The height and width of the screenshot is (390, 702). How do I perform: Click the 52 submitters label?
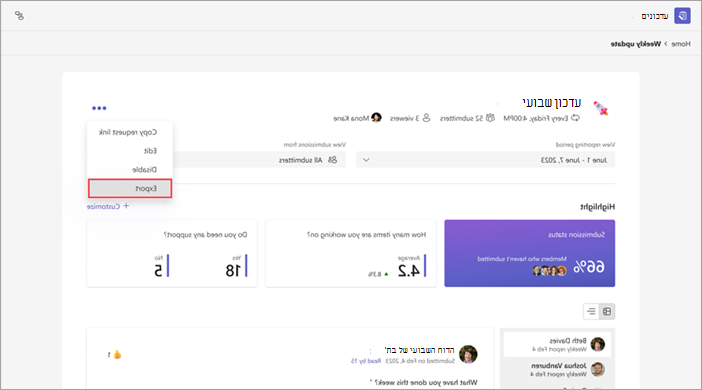461,118
